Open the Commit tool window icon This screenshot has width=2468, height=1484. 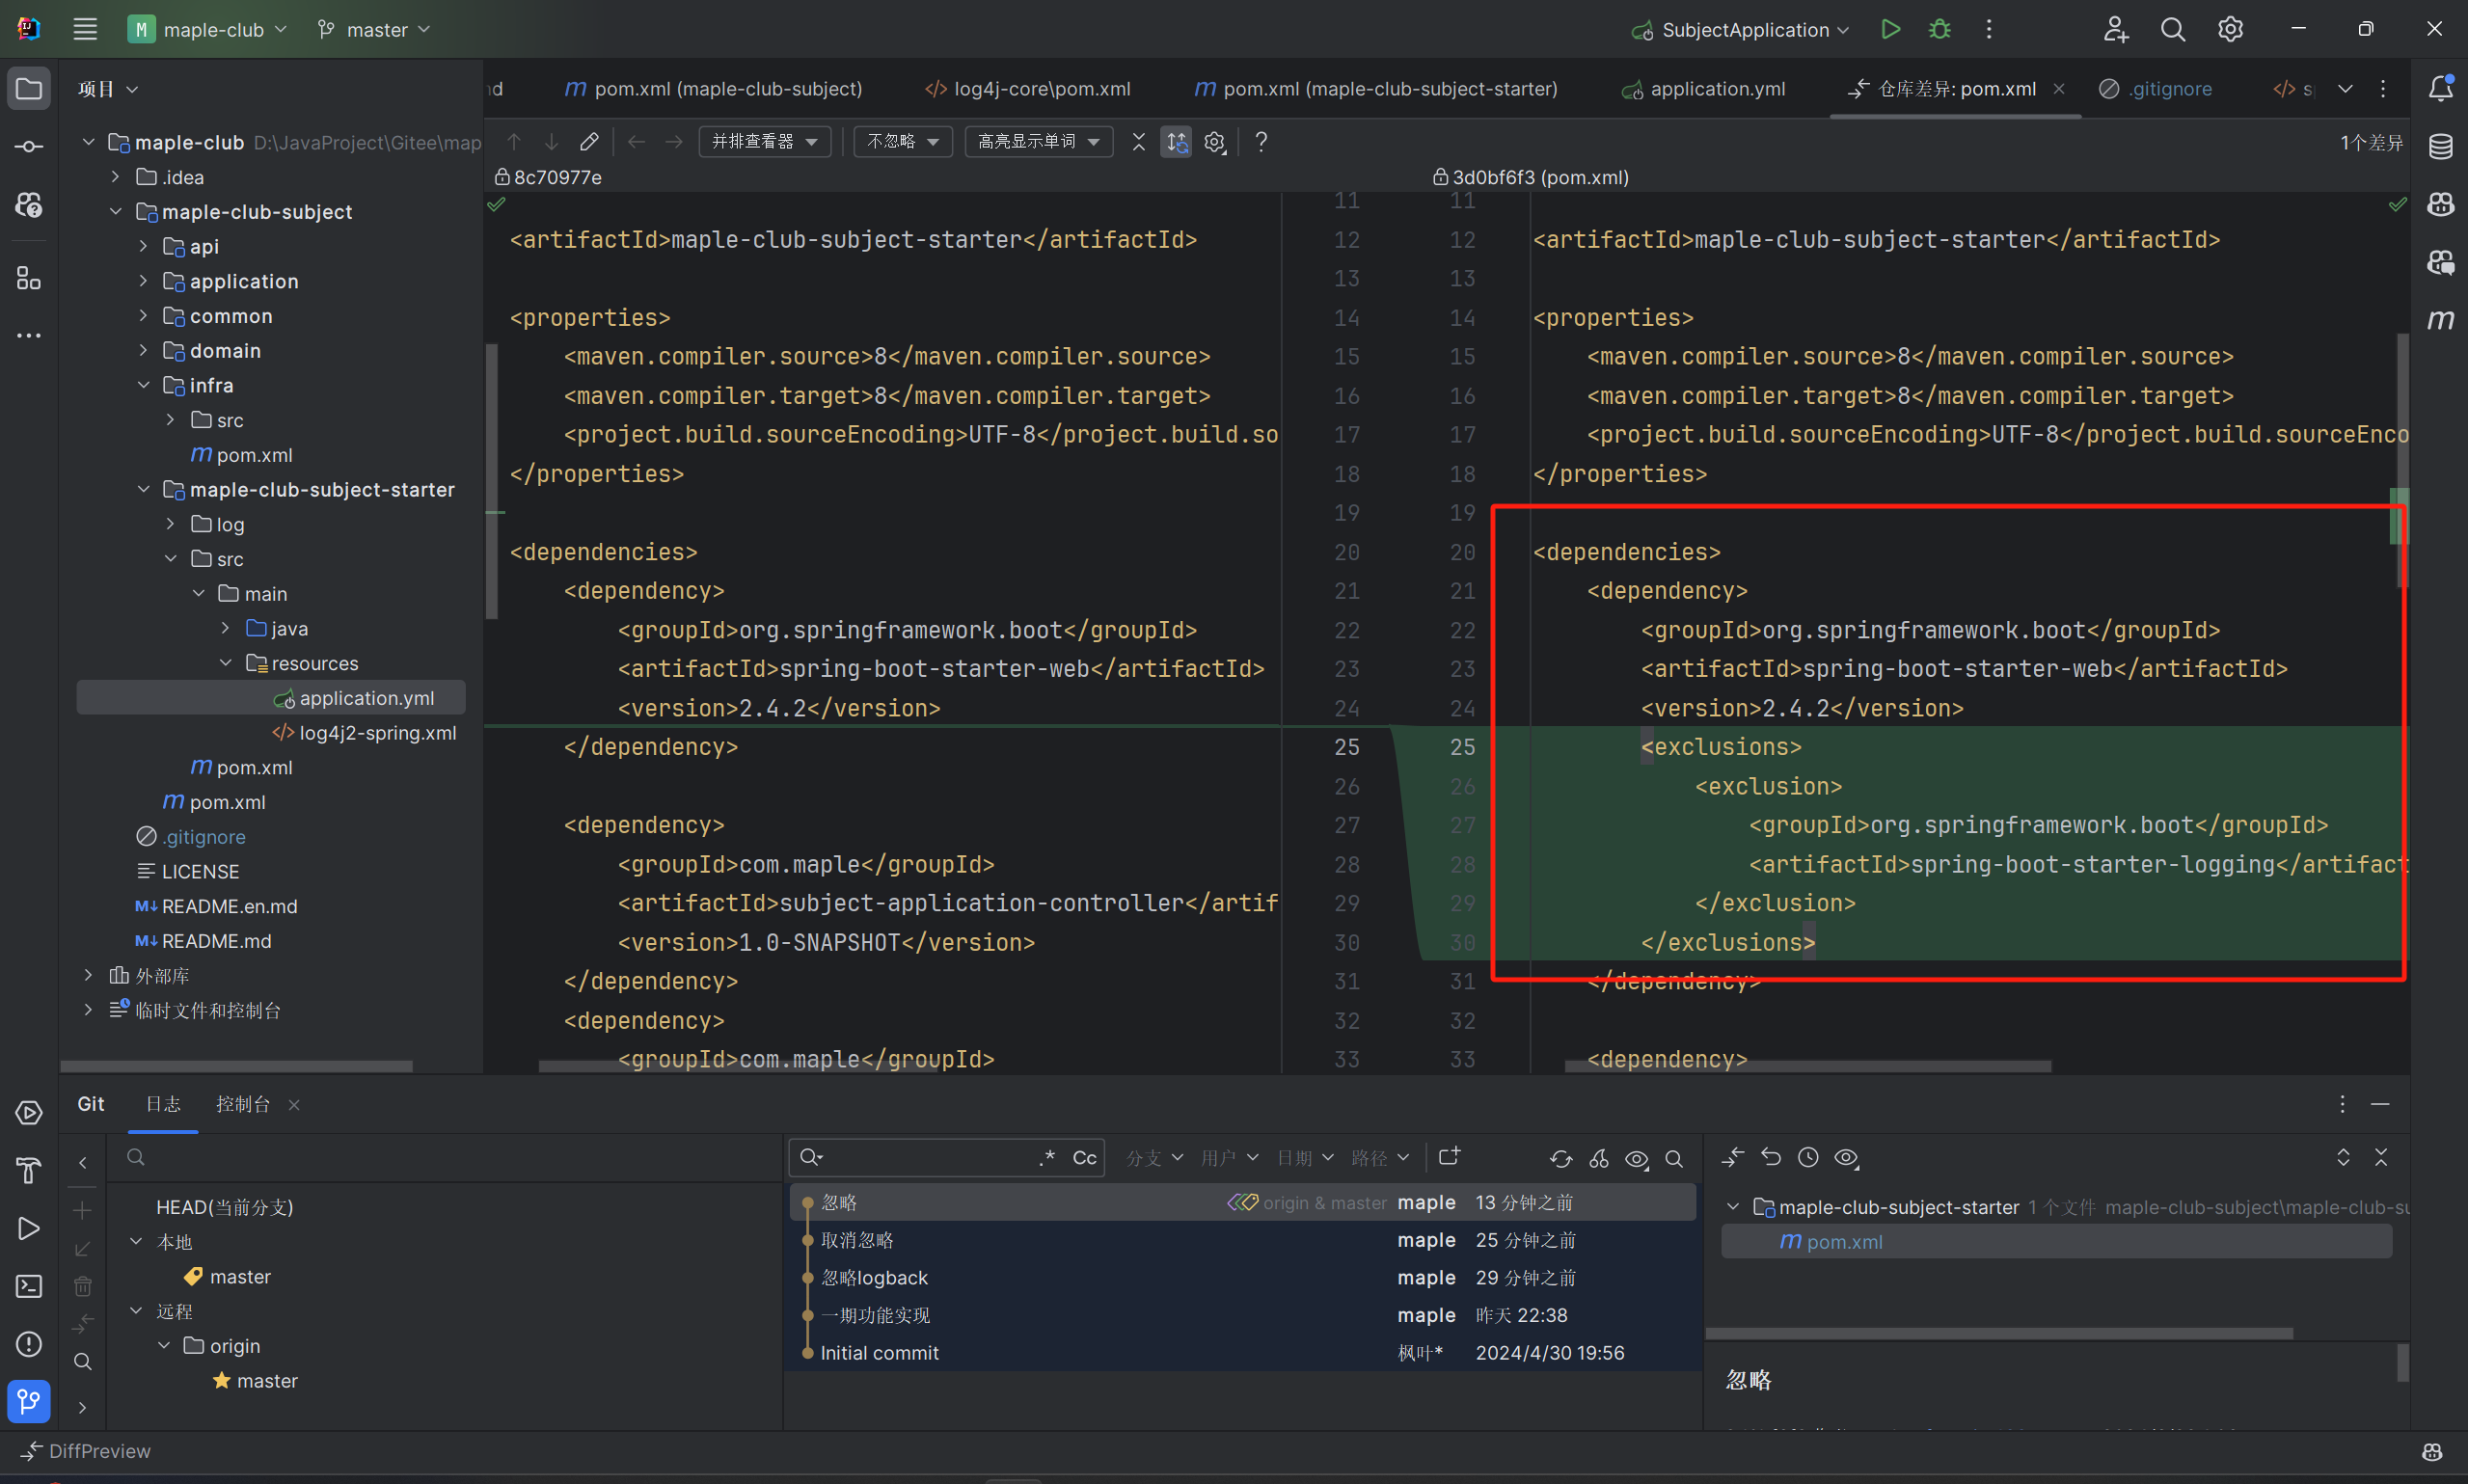[29, 147]
